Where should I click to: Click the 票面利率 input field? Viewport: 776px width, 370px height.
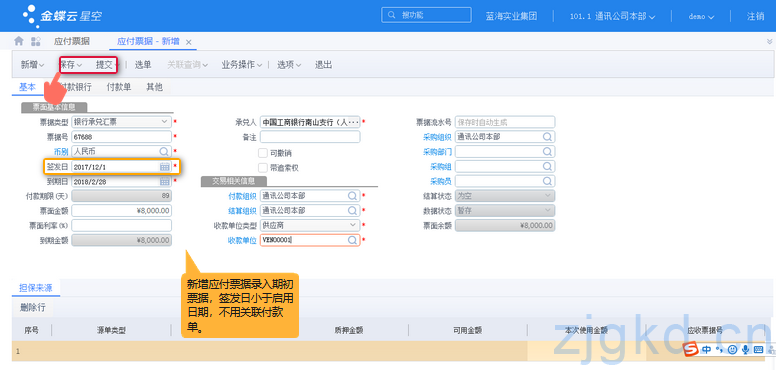(122, 226)
